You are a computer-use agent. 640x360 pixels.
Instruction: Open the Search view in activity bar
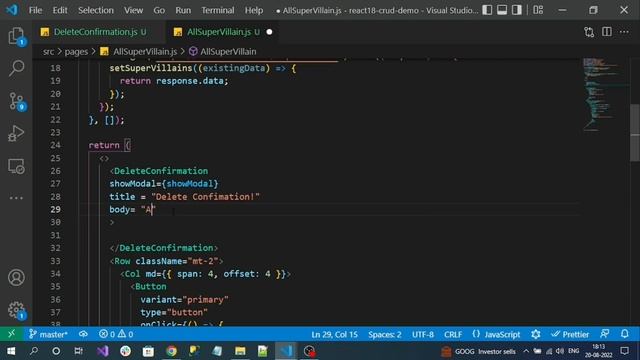(x=16, y=68)
